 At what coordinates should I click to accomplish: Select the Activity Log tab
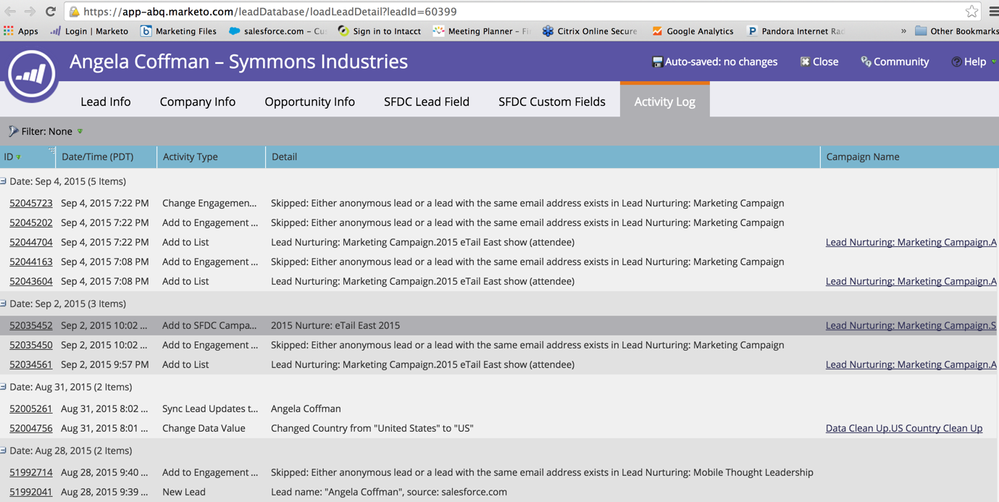[665, 101]
